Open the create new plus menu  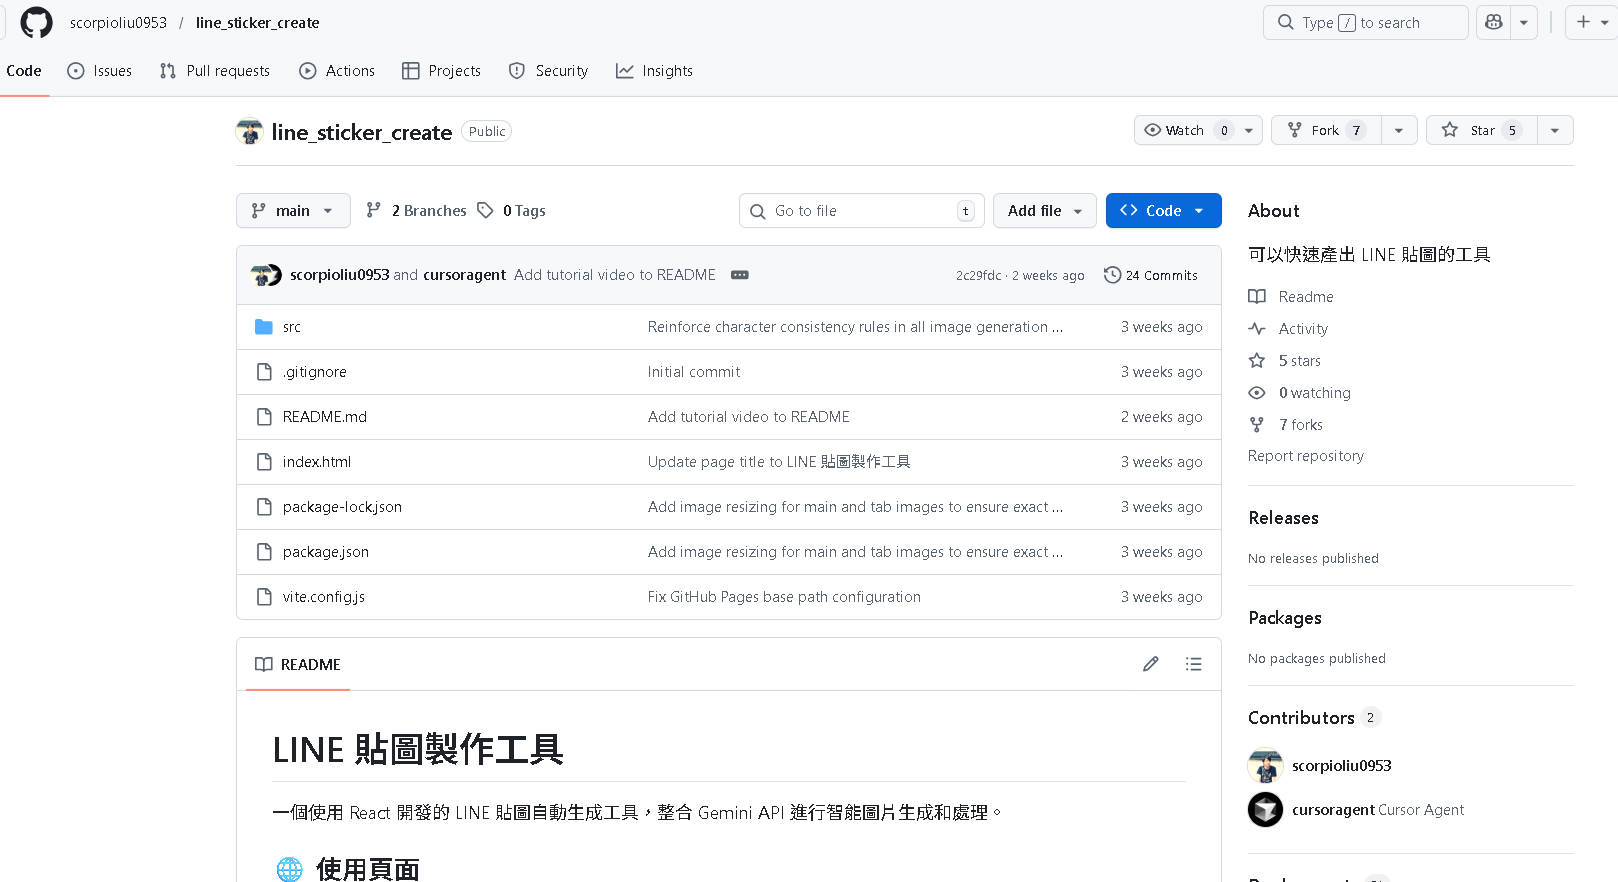(x=1591, y=22)
